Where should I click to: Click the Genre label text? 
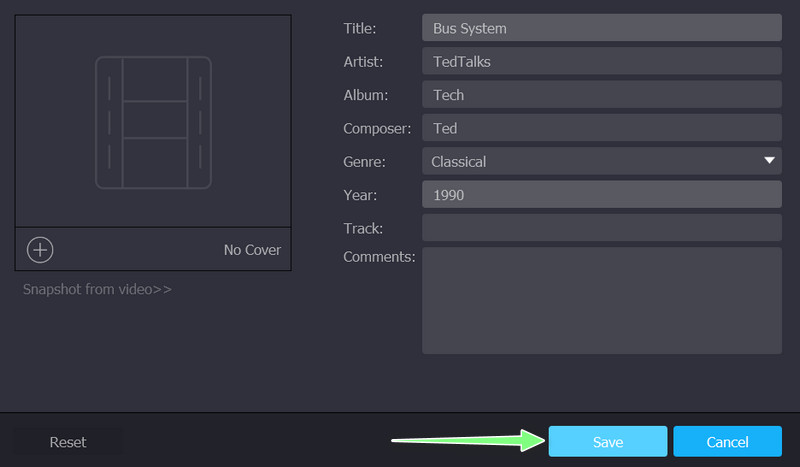364,162
